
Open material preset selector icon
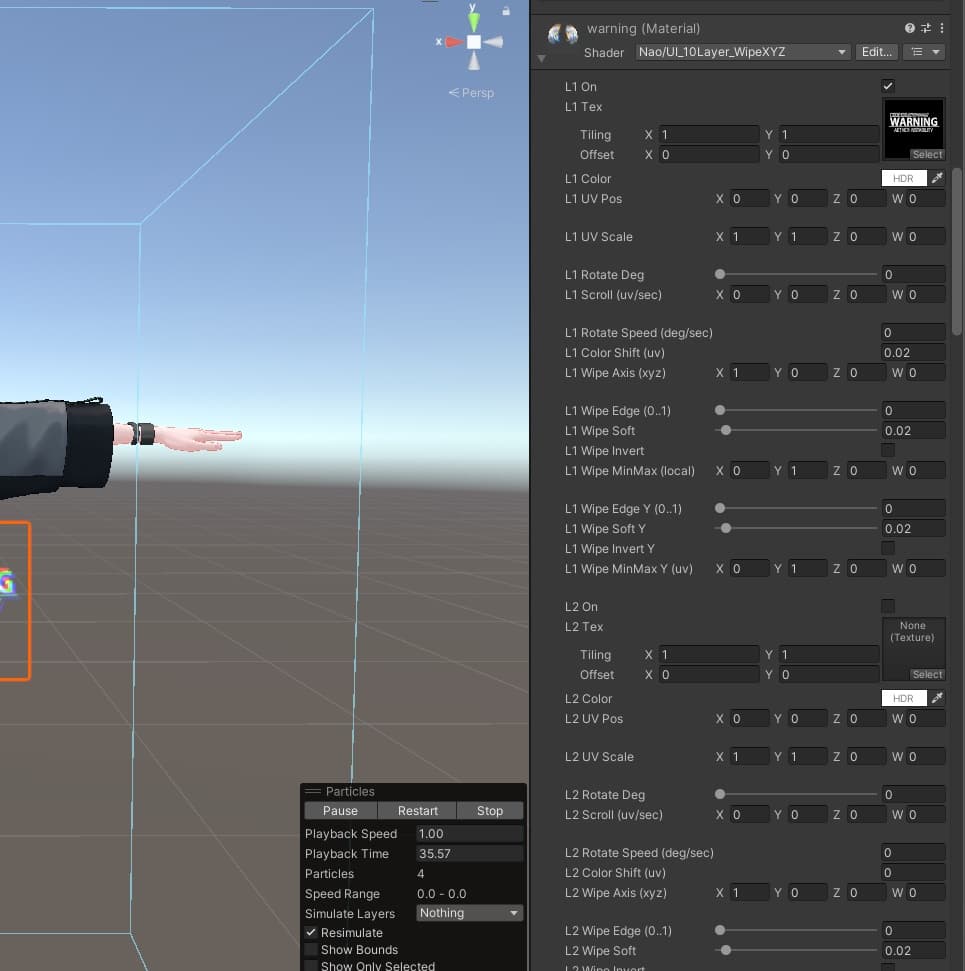[x=926, y=28]
